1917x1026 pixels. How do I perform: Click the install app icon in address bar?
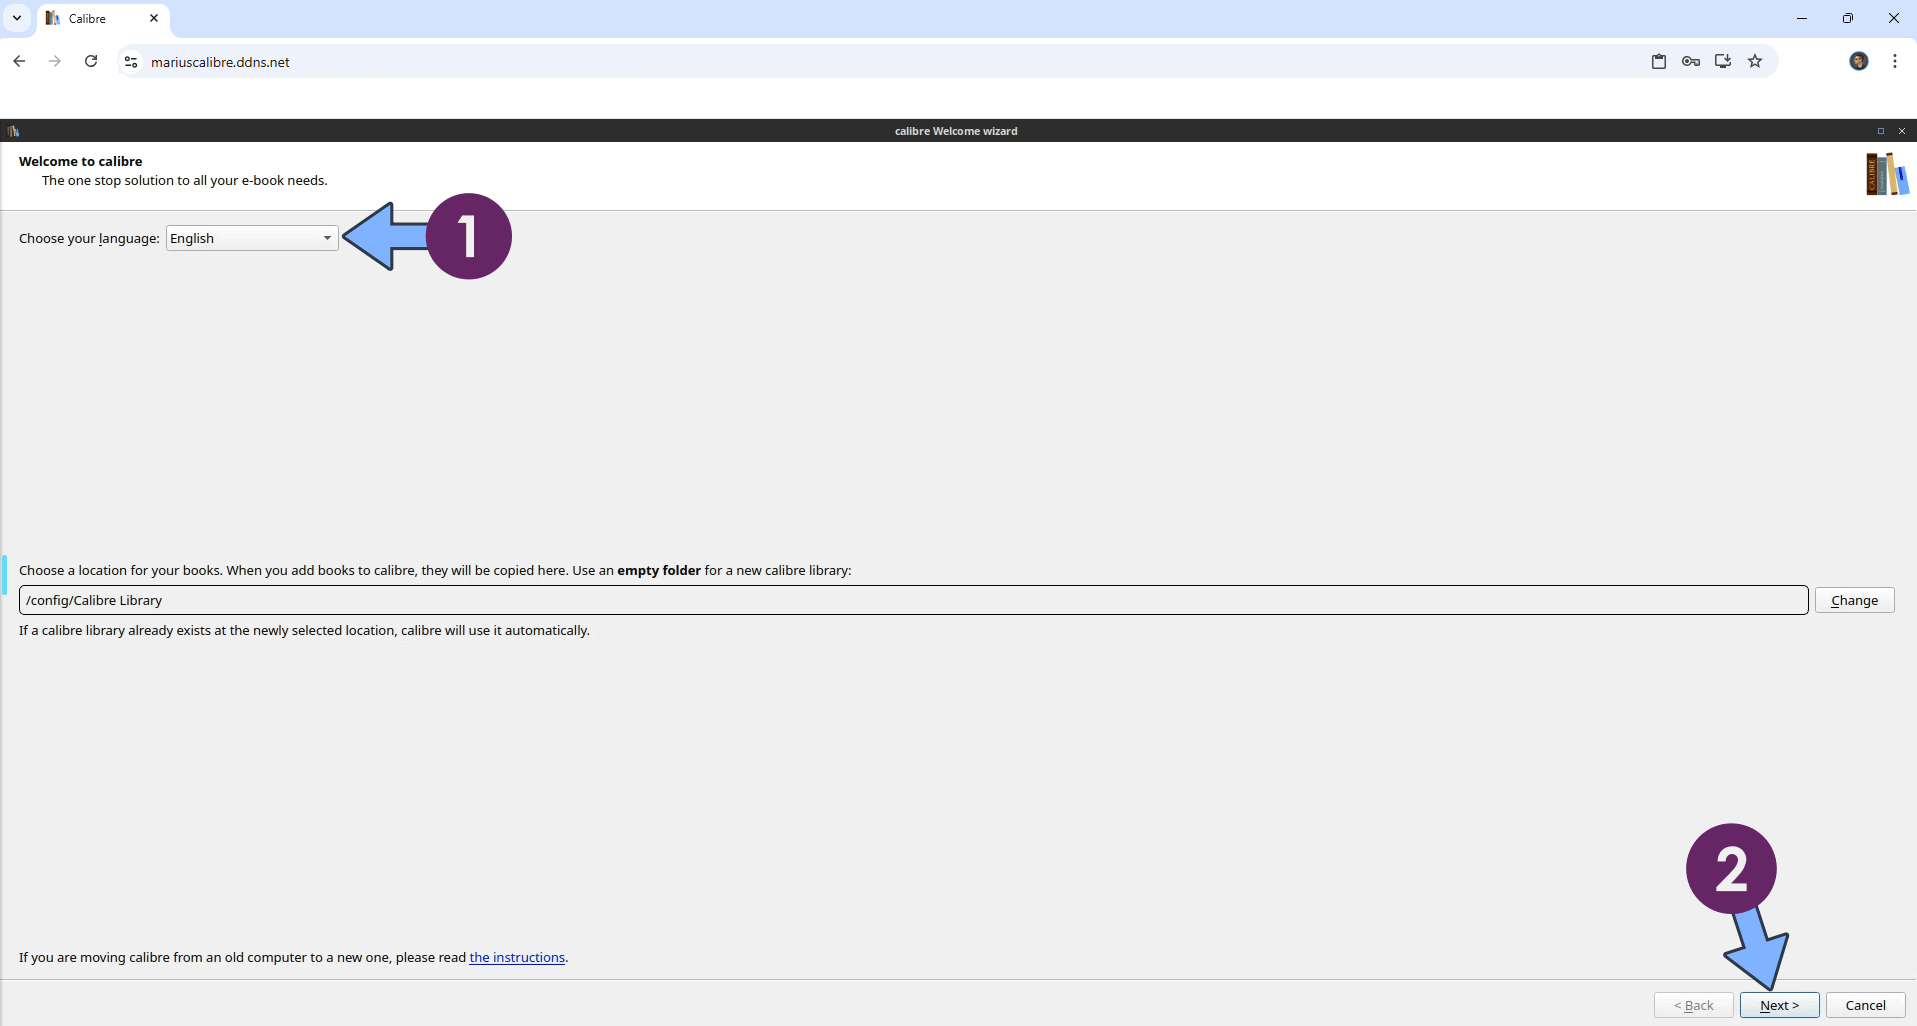click(x=1723, y=61)
